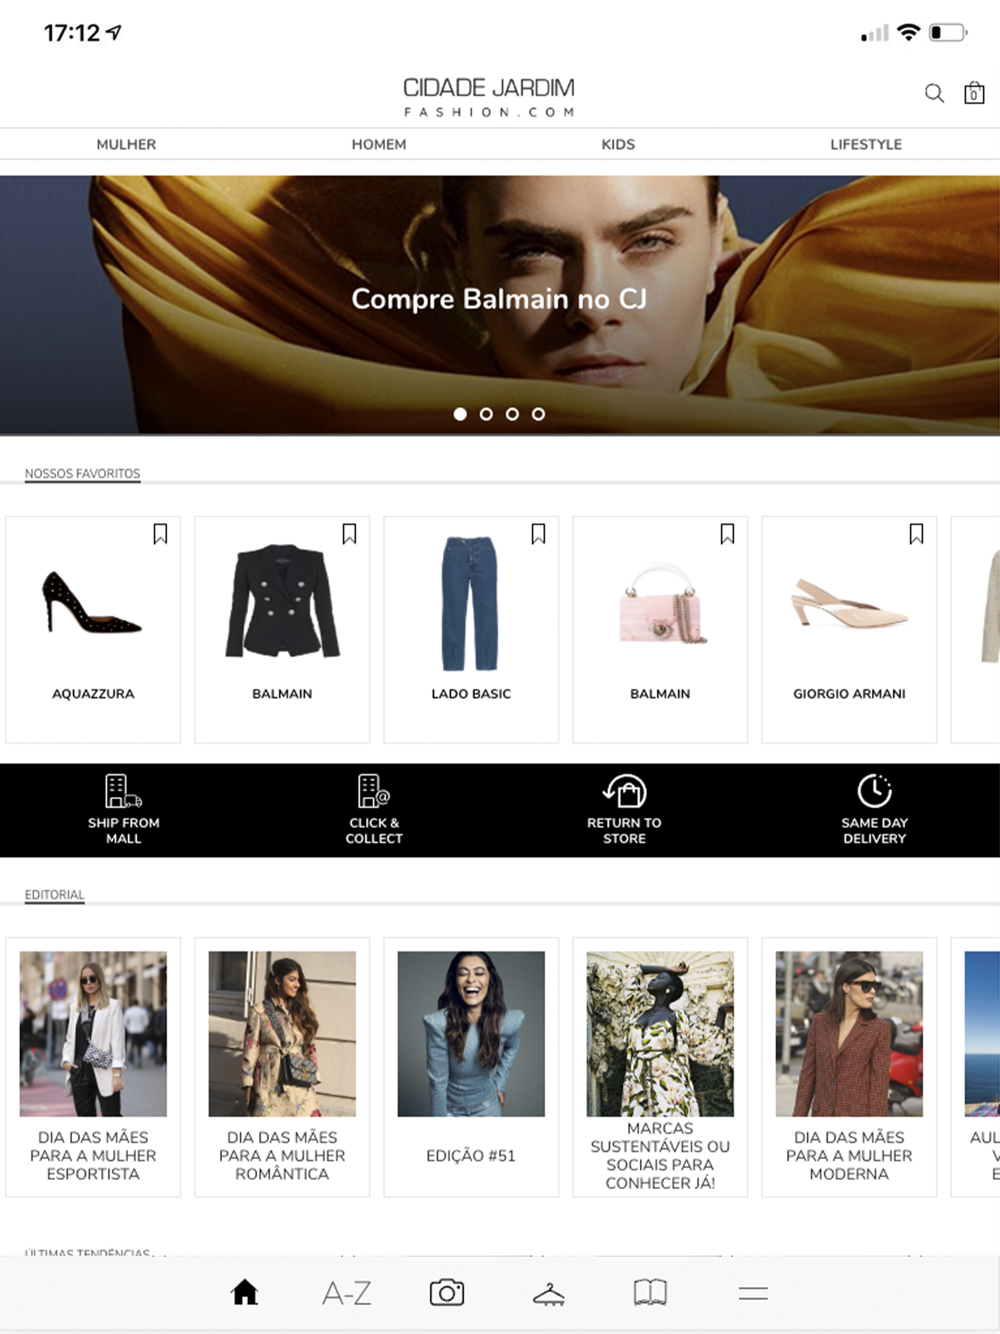The width and height of the screenshot is (1000, 1334).
Task: Open the open-book magazine icon
Action: pyautogui.click(x=650, y=1292)
